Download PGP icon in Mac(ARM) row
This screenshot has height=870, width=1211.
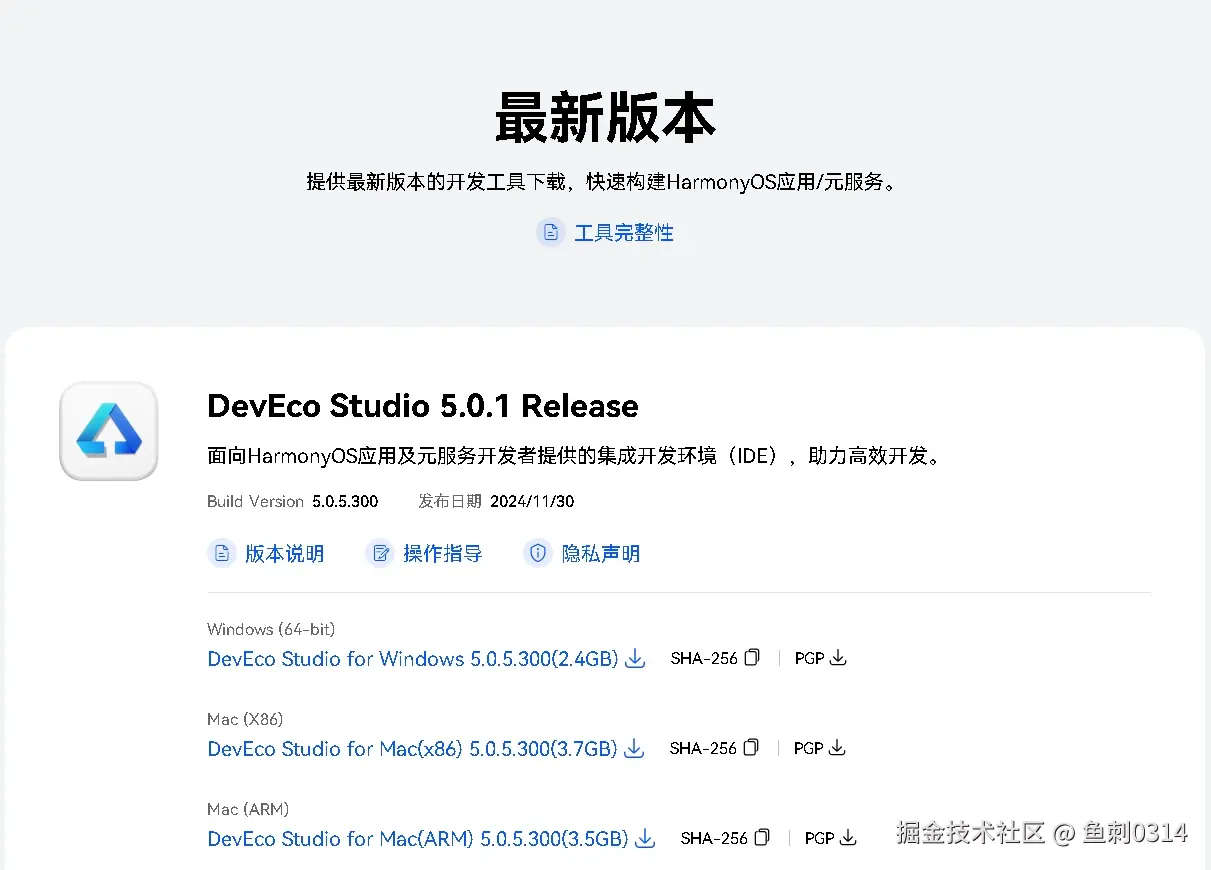tap(848, 838)
